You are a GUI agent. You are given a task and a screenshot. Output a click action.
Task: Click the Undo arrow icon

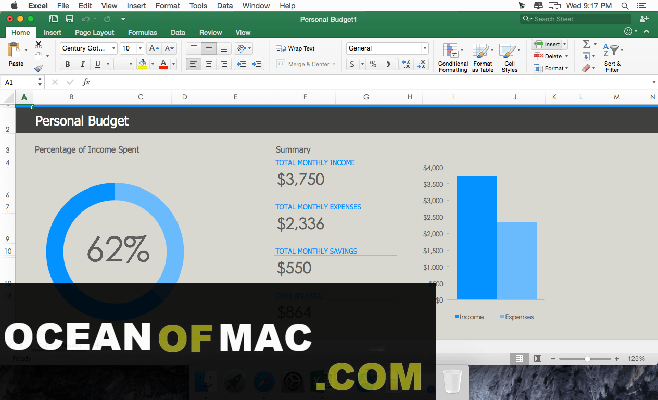tap(86, 19)
